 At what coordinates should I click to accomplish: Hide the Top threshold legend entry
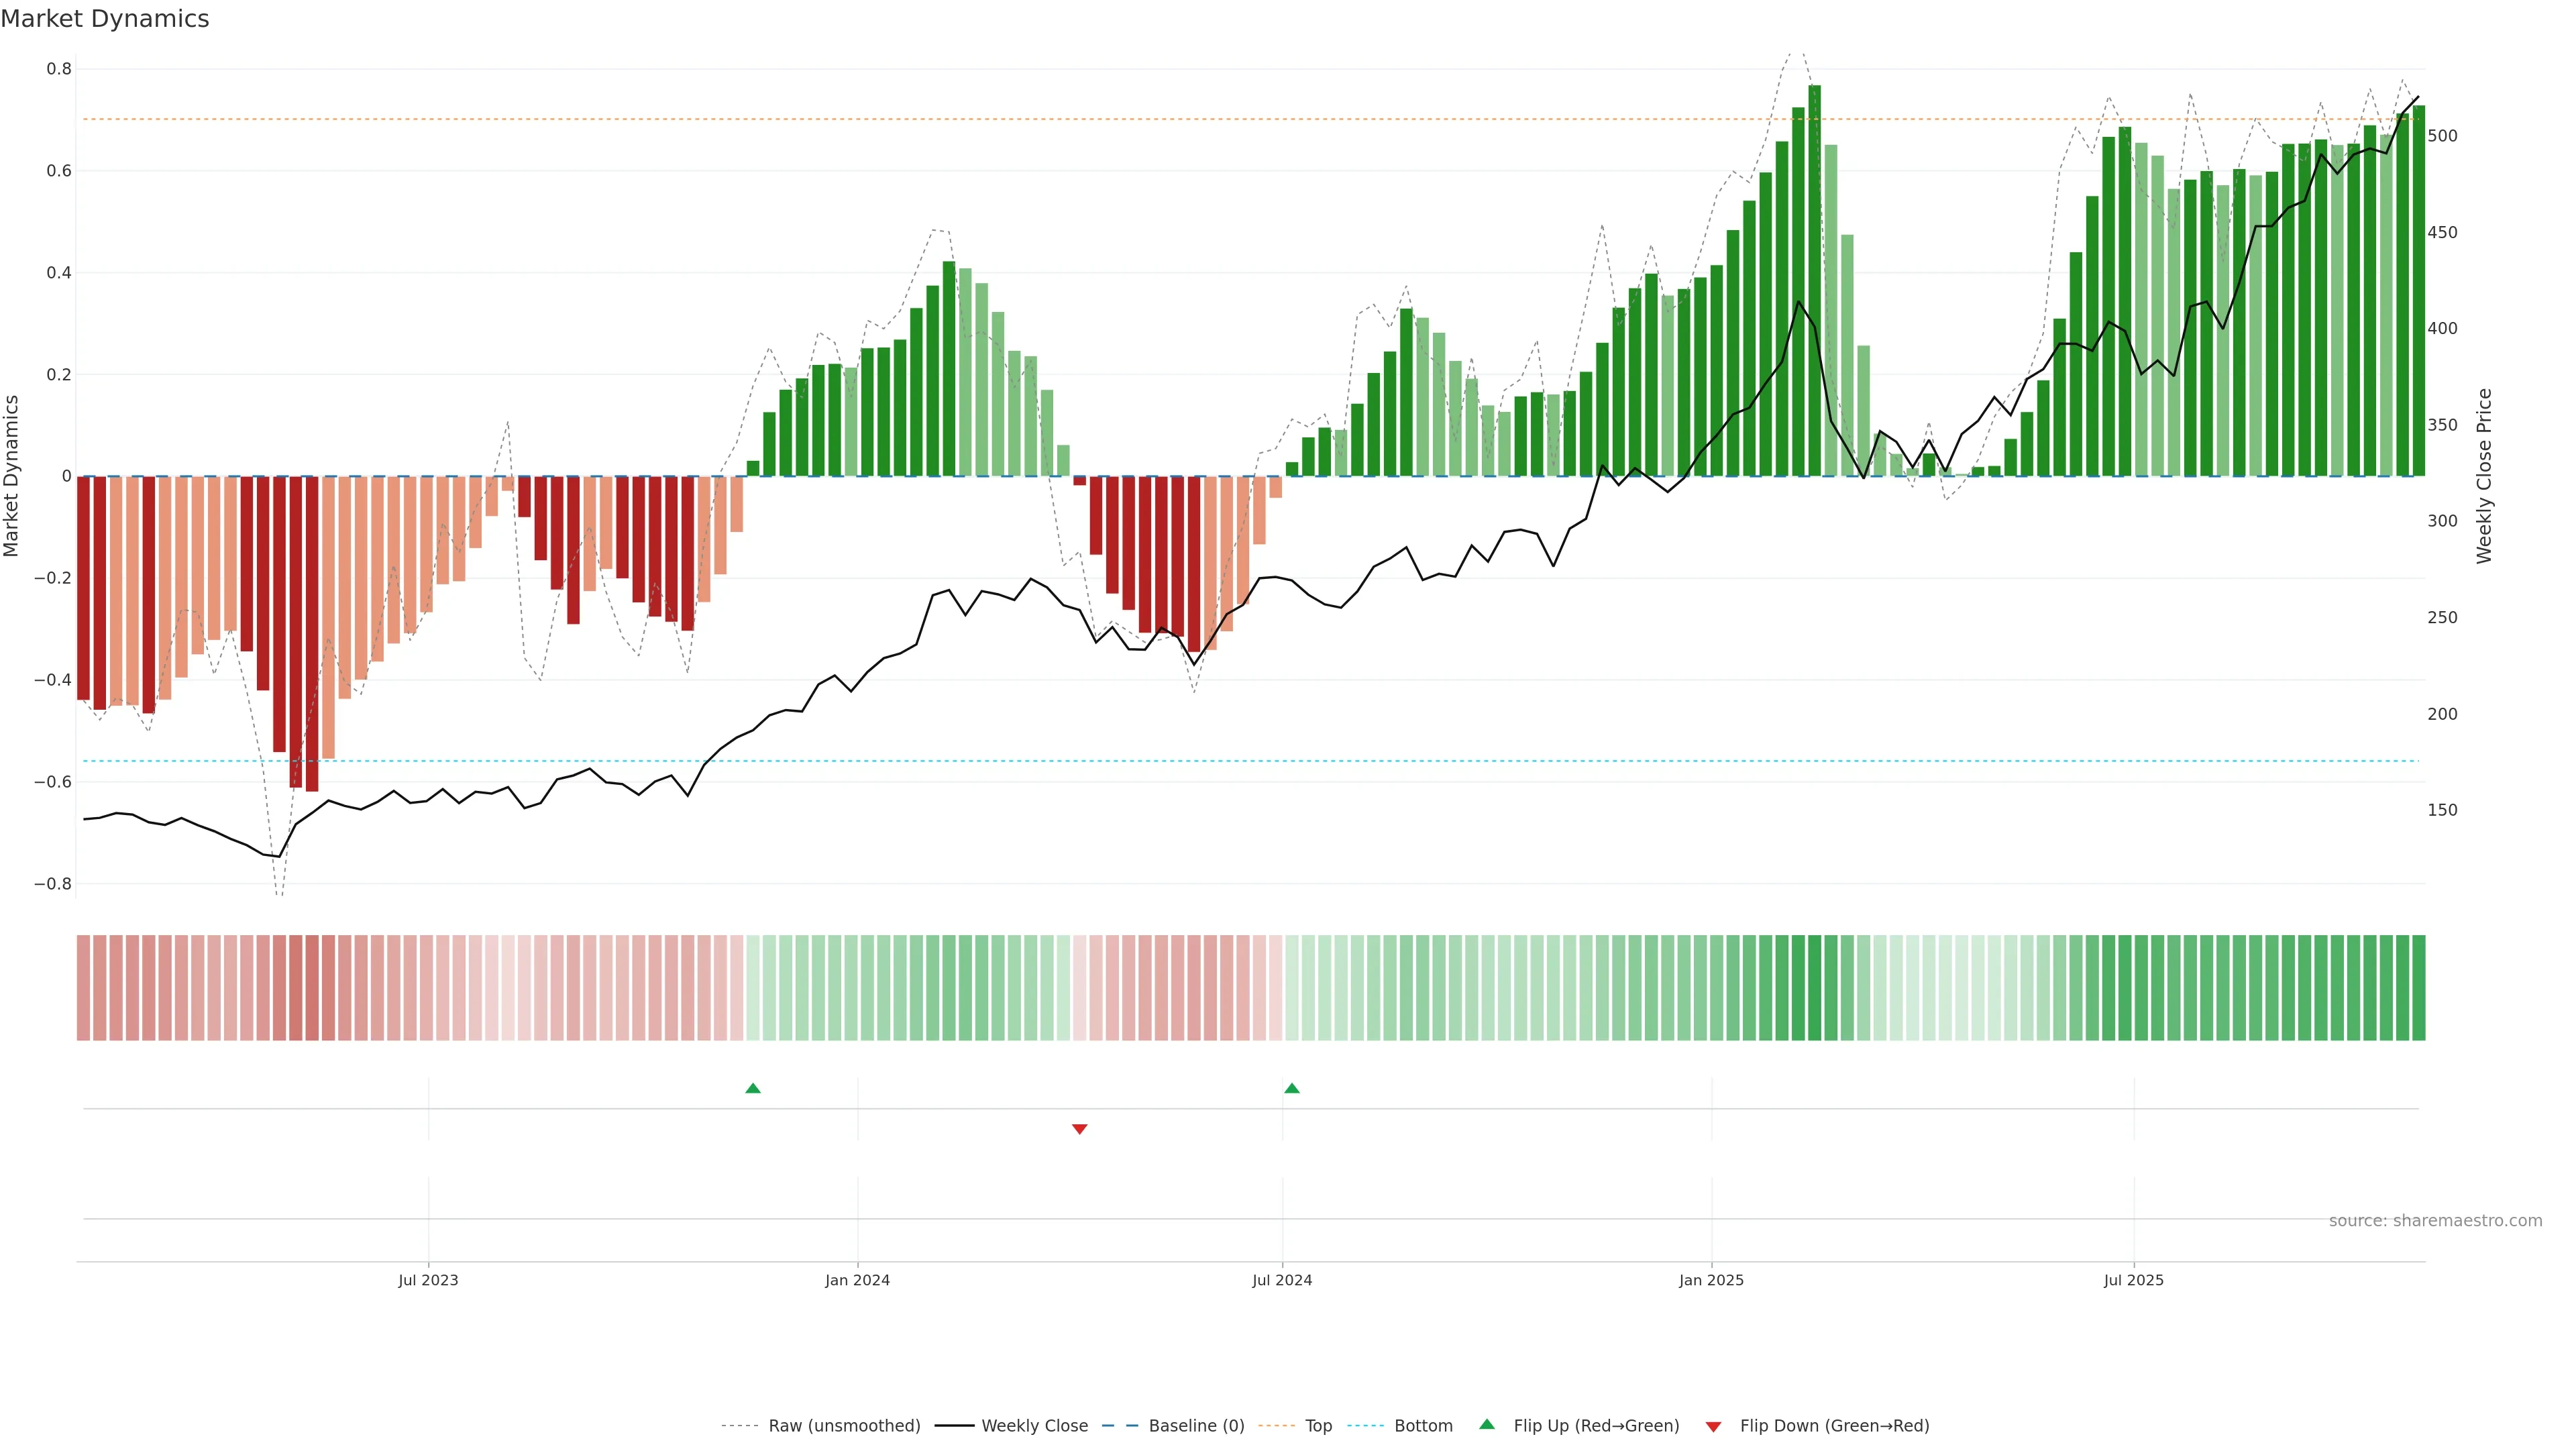click(x=1318, y=1426)
